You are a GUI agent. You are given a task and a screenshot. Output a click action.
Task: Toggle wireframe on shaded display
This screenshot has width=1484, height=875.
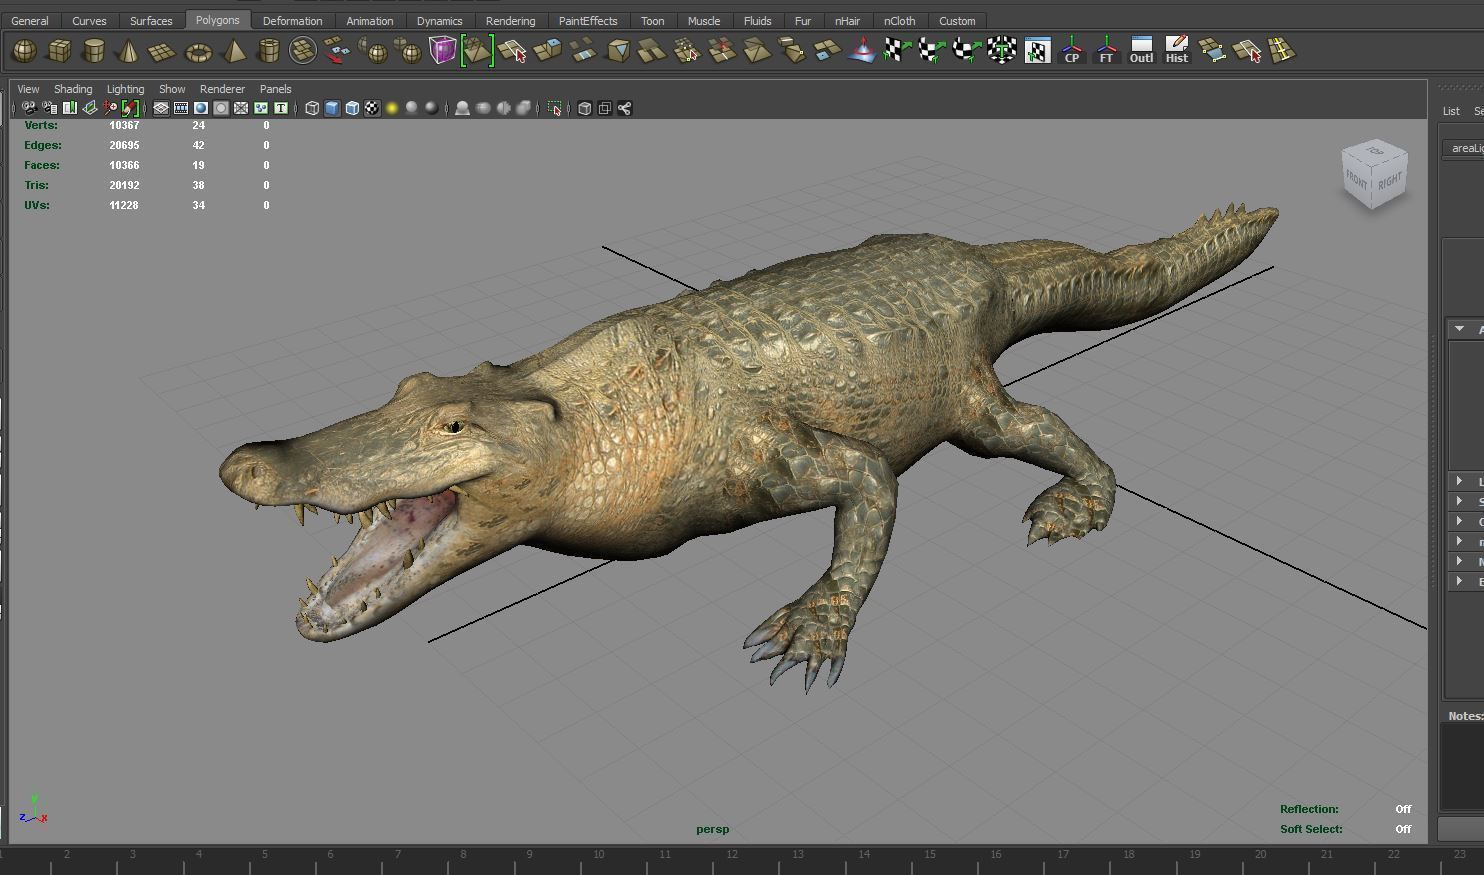click(x=352, y=108)
